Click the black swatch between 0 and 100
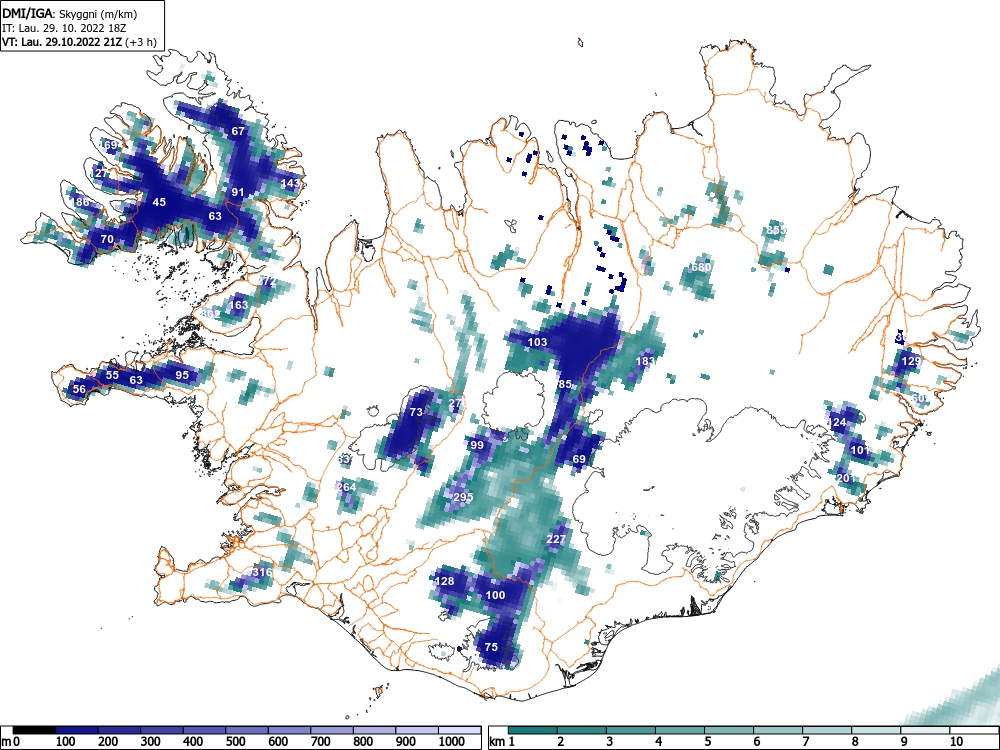Screen dimensions: 1000x750 point(34,730)
